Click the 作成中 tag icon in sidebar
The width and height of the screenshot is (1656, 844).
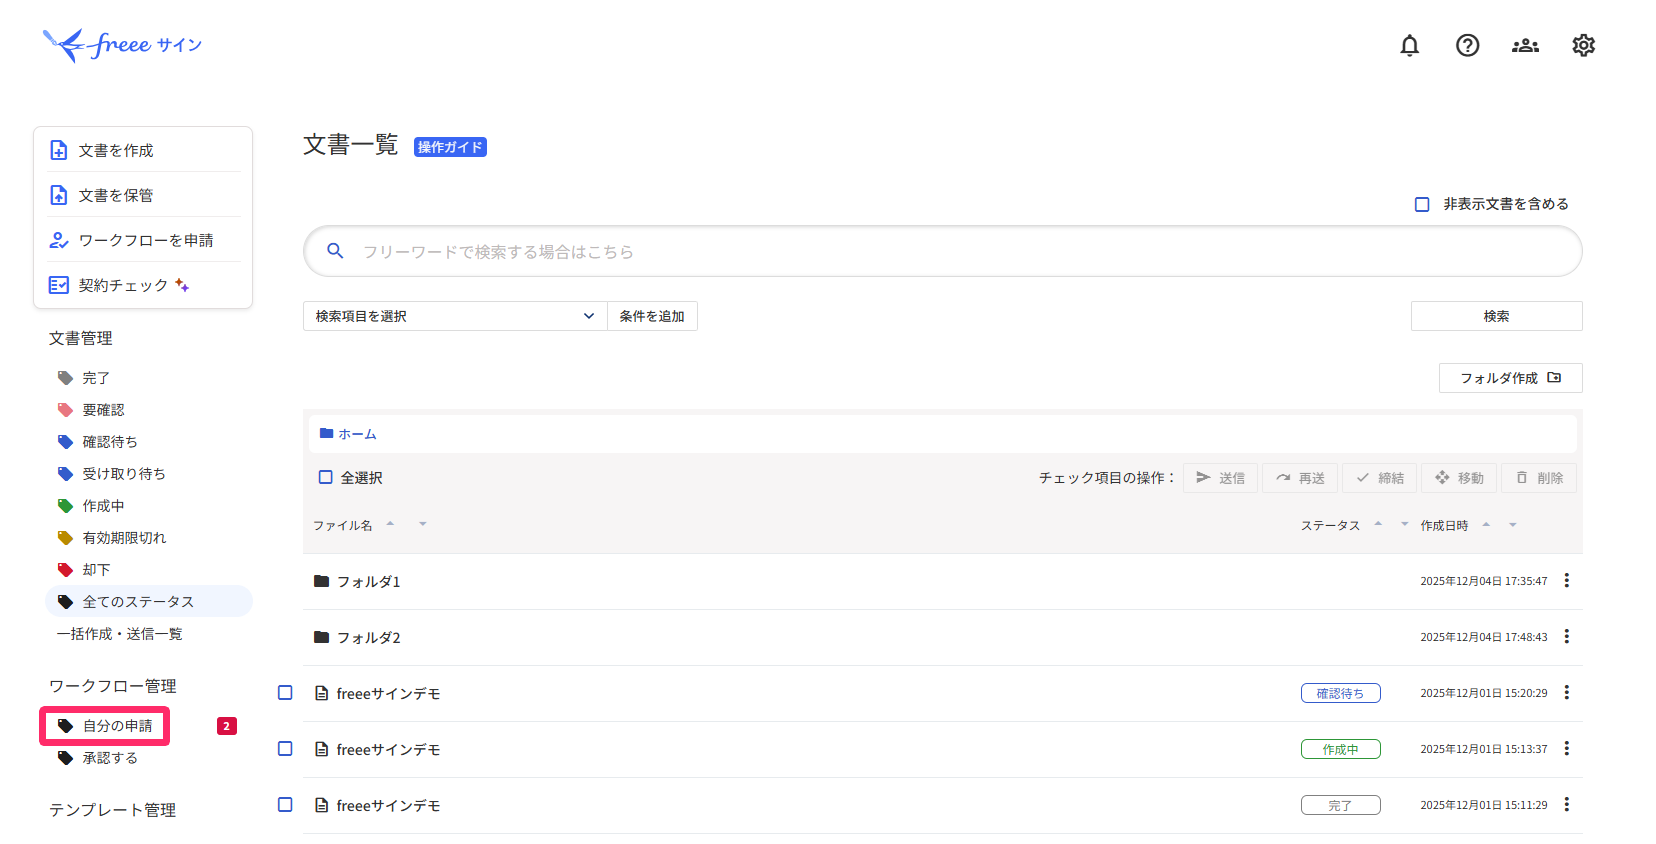(x=66, y=506)
